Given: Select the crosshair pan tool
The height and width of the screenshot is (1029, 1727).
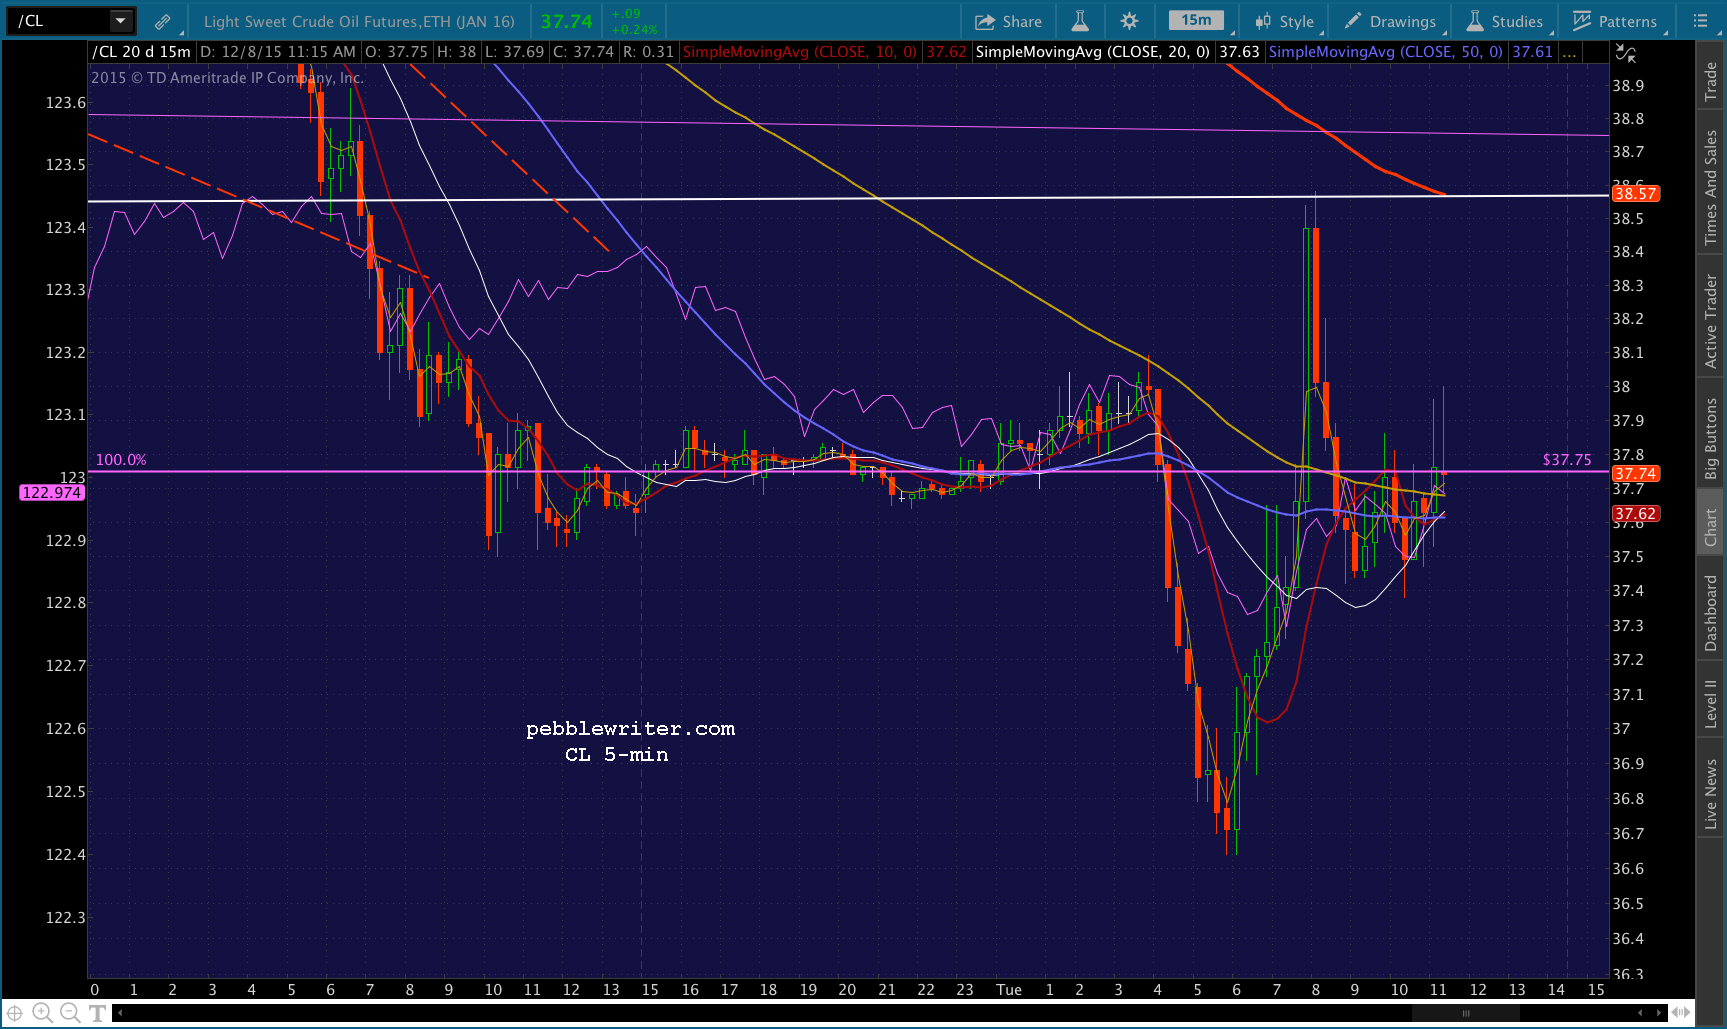Looking at the screenshot, I should 15,1013.
